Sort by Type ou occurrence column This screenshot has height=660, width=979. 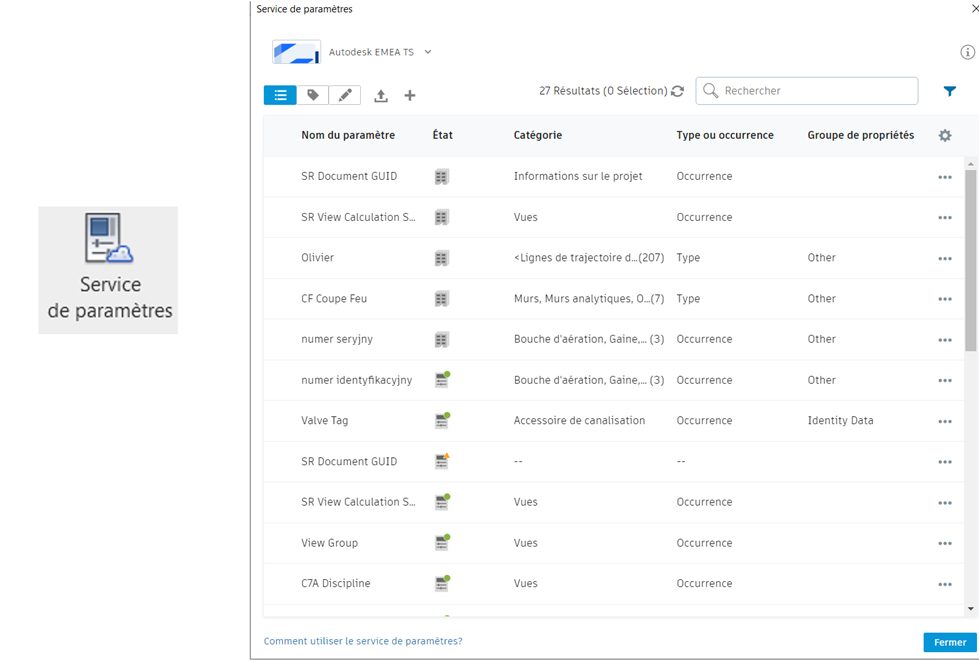coord(725,135)
